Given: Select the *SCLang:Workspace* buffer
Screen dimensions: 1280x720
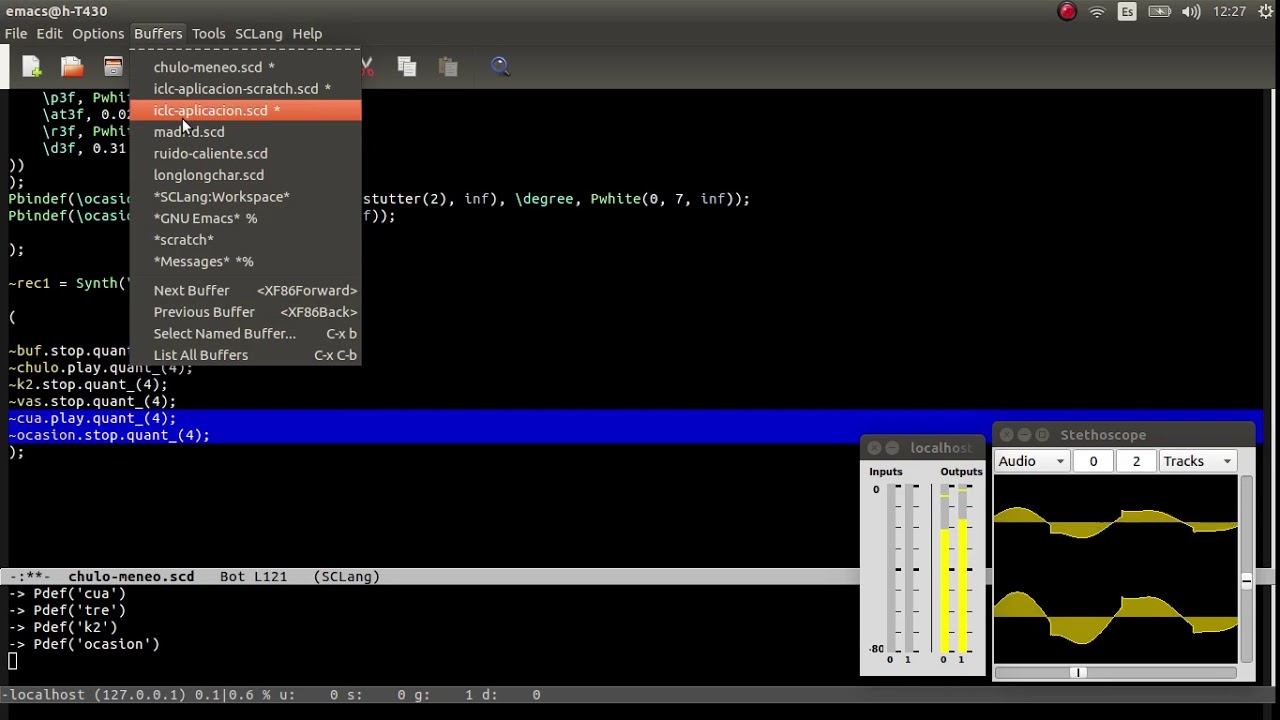Looking at the screenshot, I should (x=245, y=197).
